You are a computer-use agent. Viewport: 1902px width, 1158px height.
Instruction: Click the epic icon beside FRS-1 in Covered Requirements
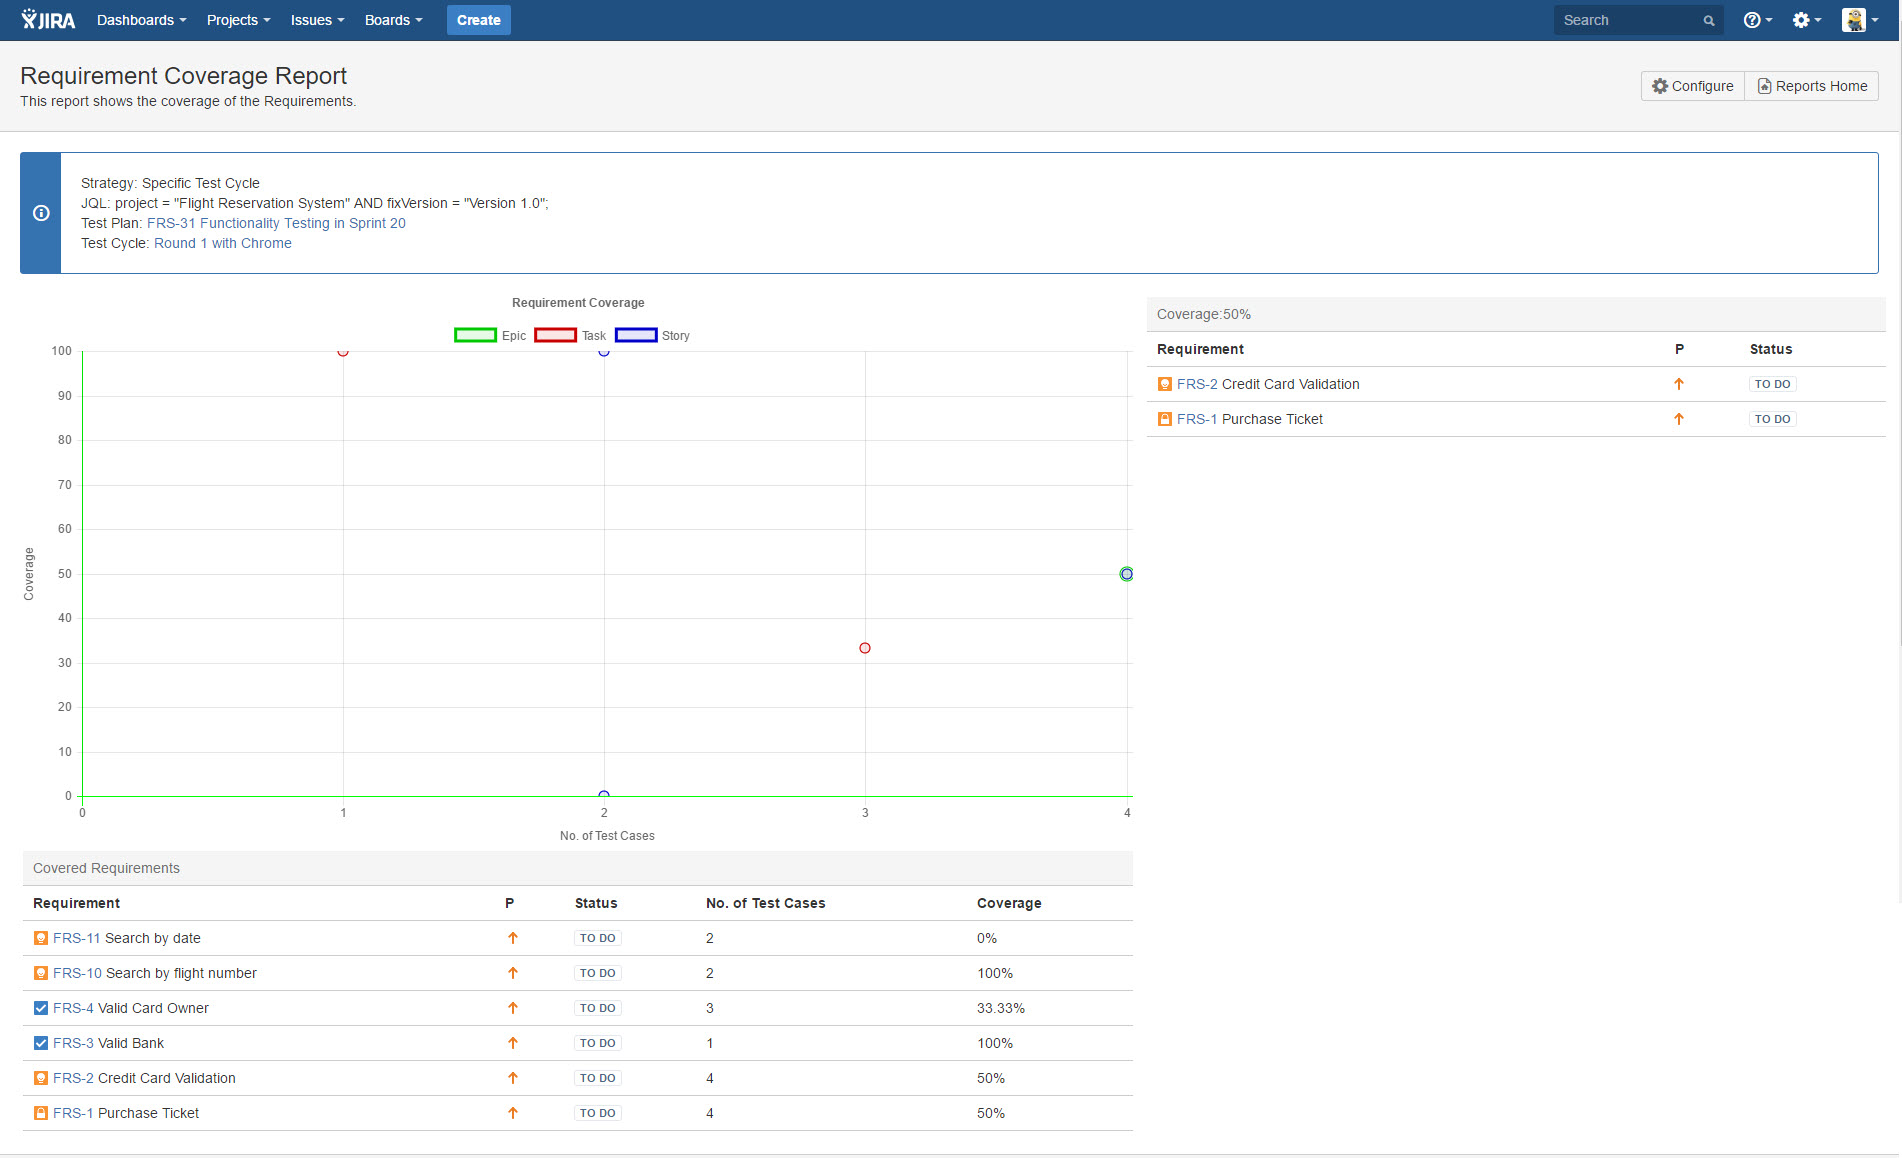click(41, 1113)
